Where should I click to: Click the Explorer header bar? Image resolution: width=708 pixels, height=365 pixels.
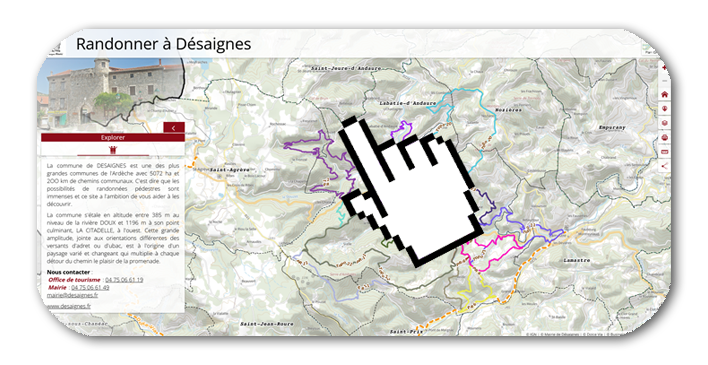(x=113, y=137)
